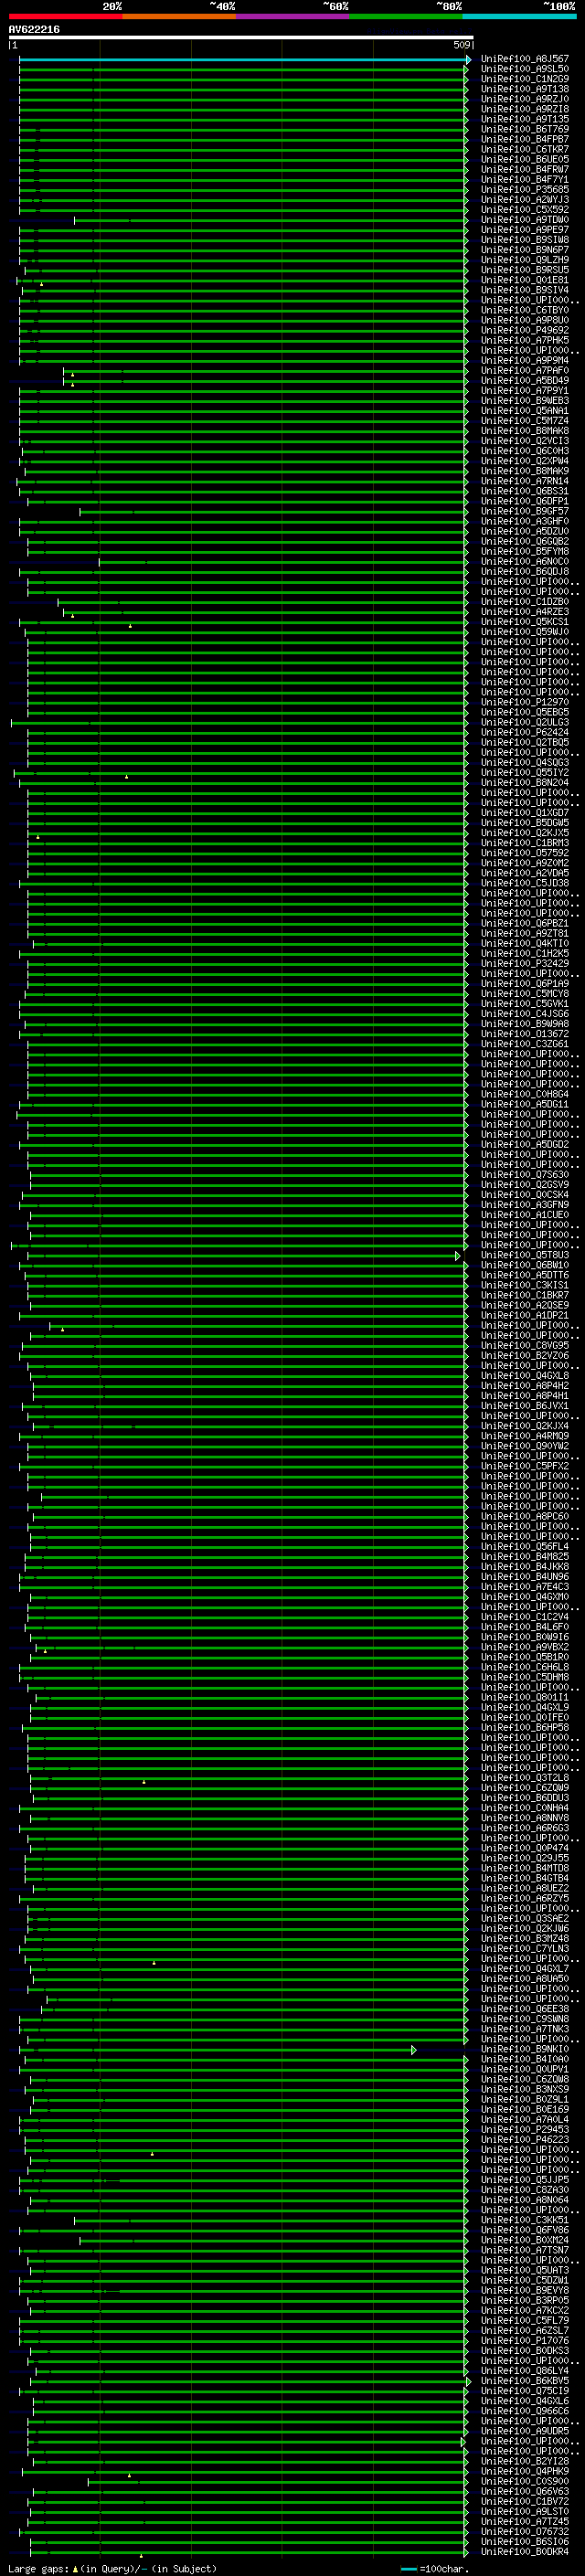Select the UniRef100_C5PFX2 label
This screenshot has width=585, height=2576.
[524, 1466]
